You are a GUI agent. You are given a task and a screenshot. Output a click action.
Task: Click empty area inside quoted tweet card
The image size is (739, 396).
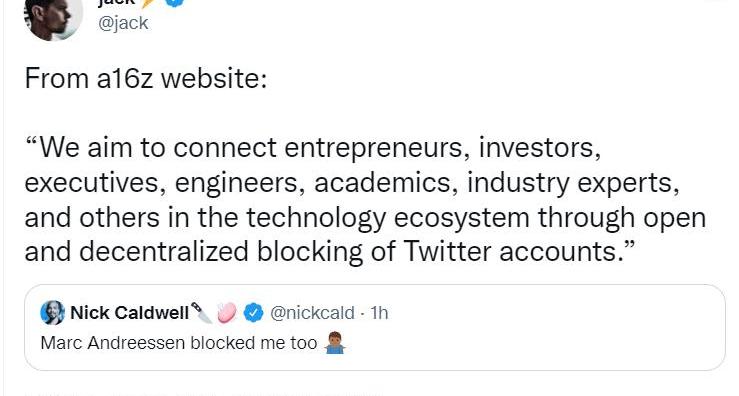point(542,342)
